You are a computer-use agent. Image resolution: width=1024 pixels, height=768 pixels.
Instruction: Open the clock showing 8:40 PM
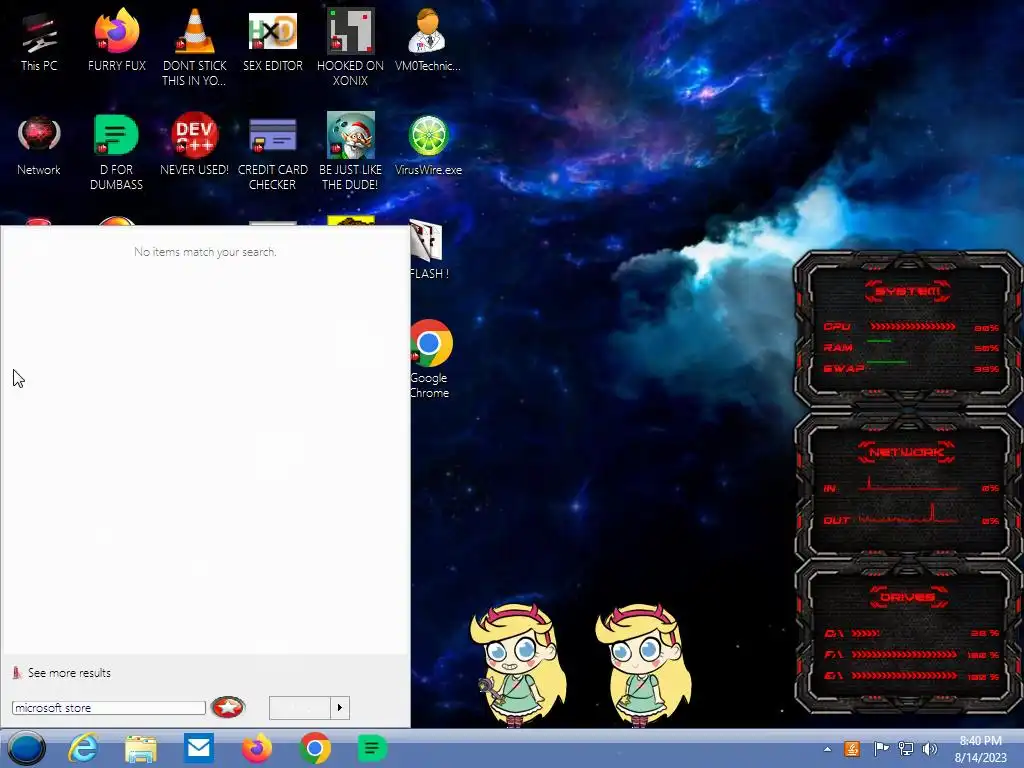(981, 749)
